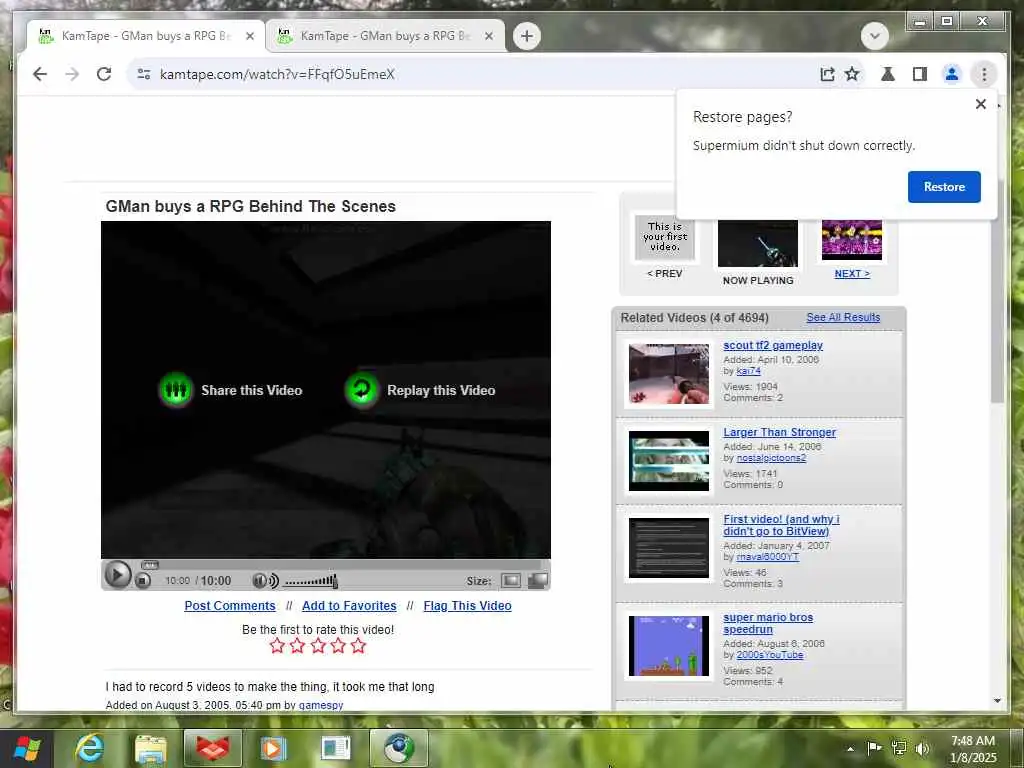Rate the video five stars
Screen dimensions: 1024x768
pos(359,646)
